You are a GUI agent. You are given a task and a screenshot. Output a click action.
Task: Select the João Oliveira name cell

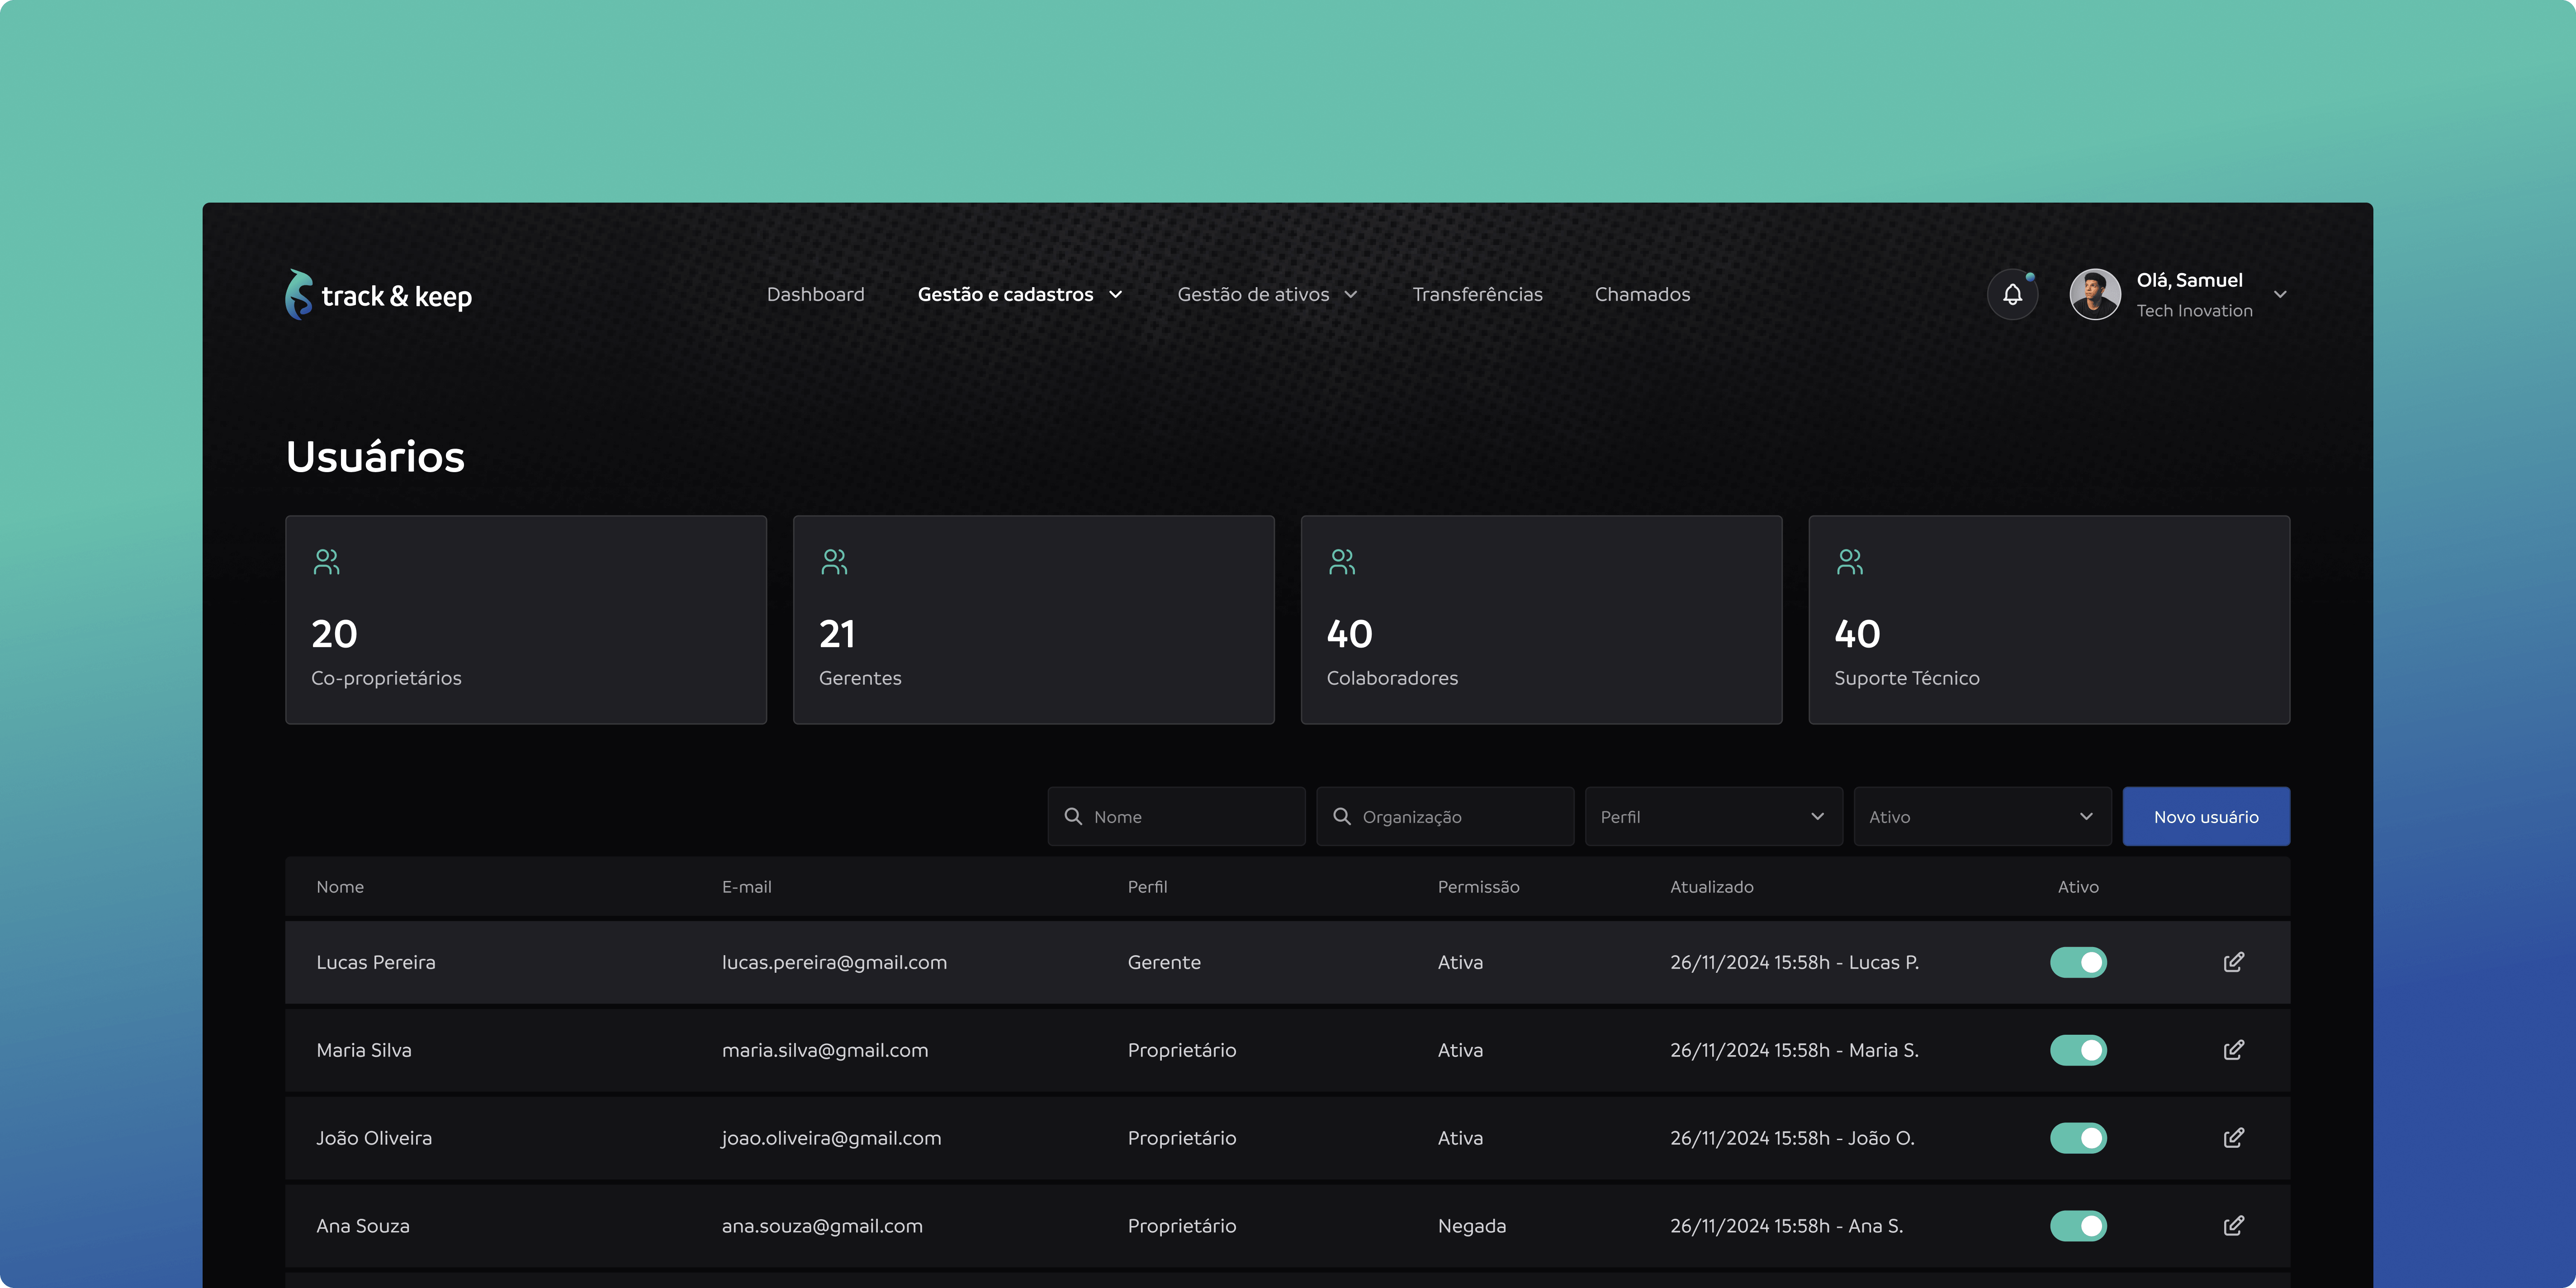pyautogui.click(x=374, y=1138)
